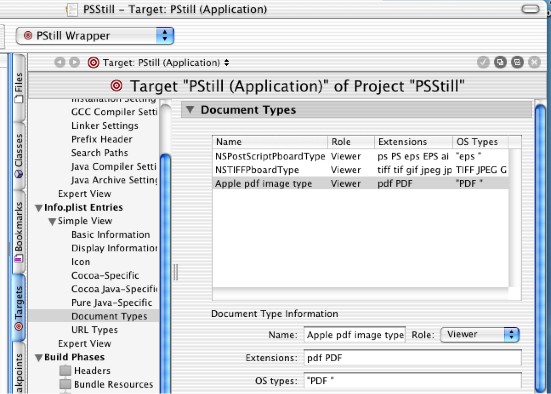
Task: Click the dark split-view icon after the checkmark
Action: click(x=500, y=62)
